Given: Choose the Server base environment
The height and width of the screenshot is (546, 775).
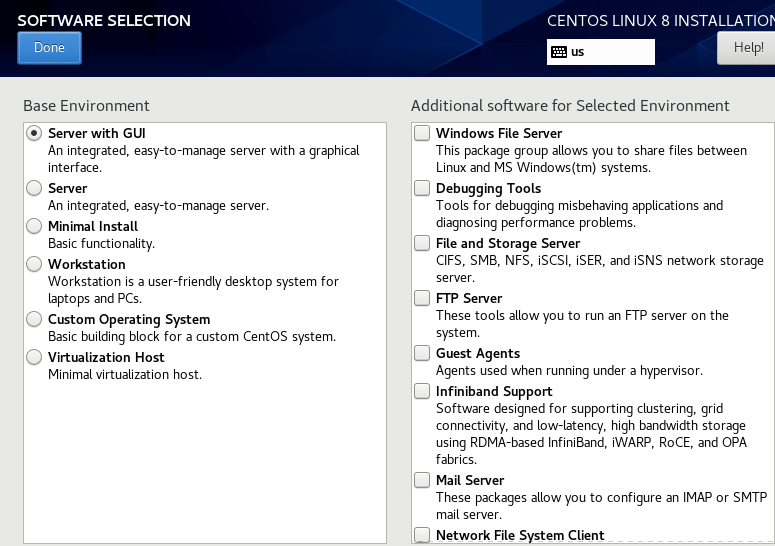Looking at the screenshot, I should coord(35,188).
